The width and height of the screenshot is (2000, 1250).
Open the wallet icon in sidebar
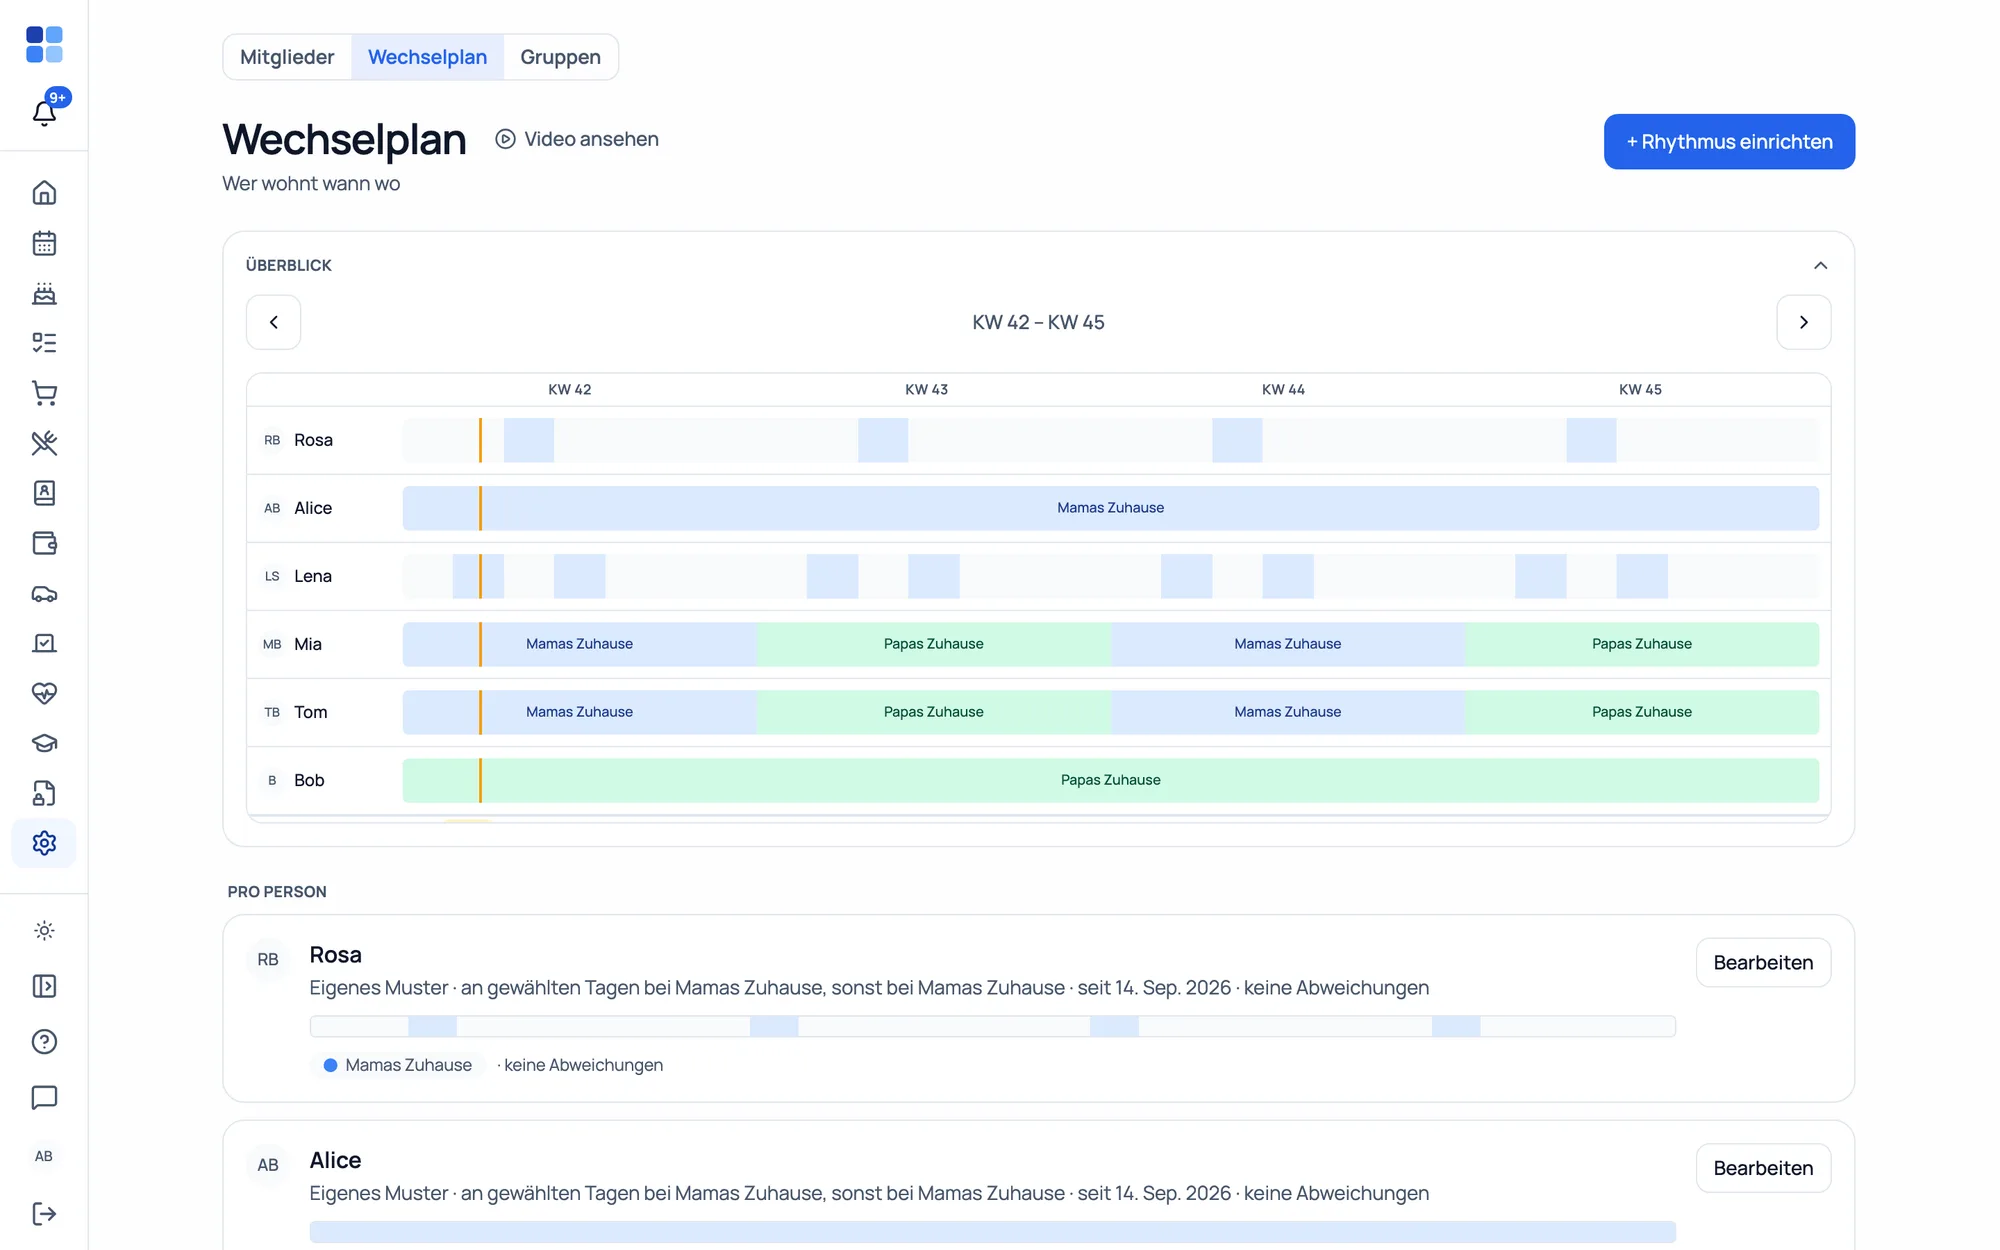point(44,543)
